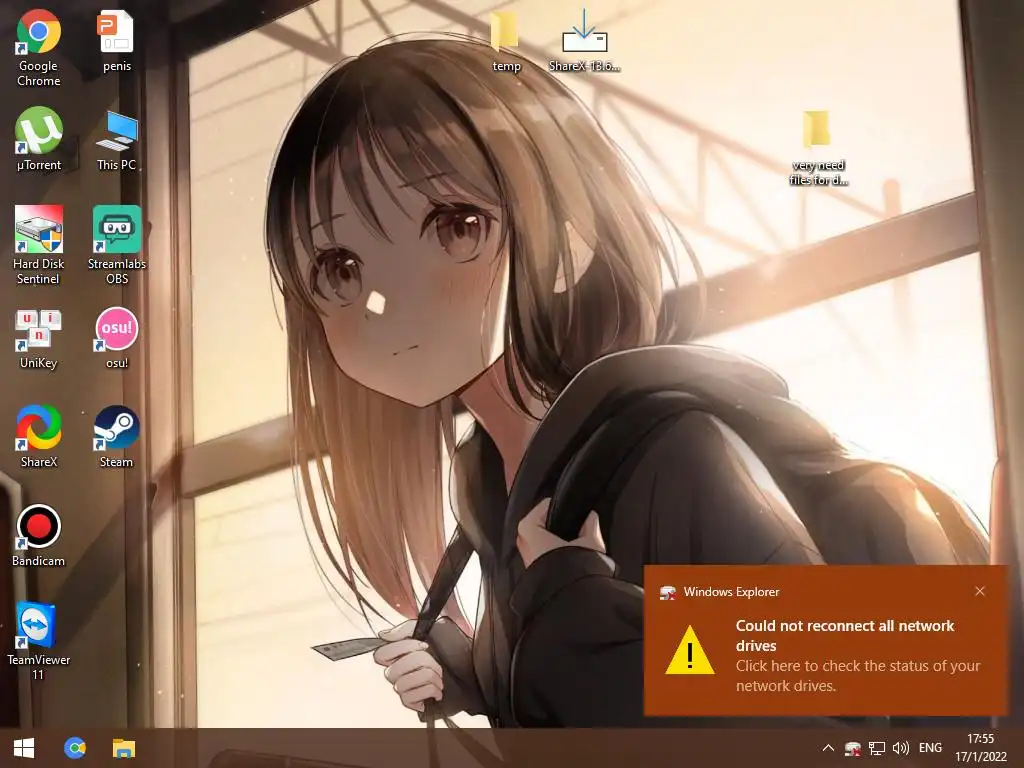Launch TeamViewer 11 from desktop
Image resolution: width=1024 pixels, height=768 pixels.
(39, 641)
